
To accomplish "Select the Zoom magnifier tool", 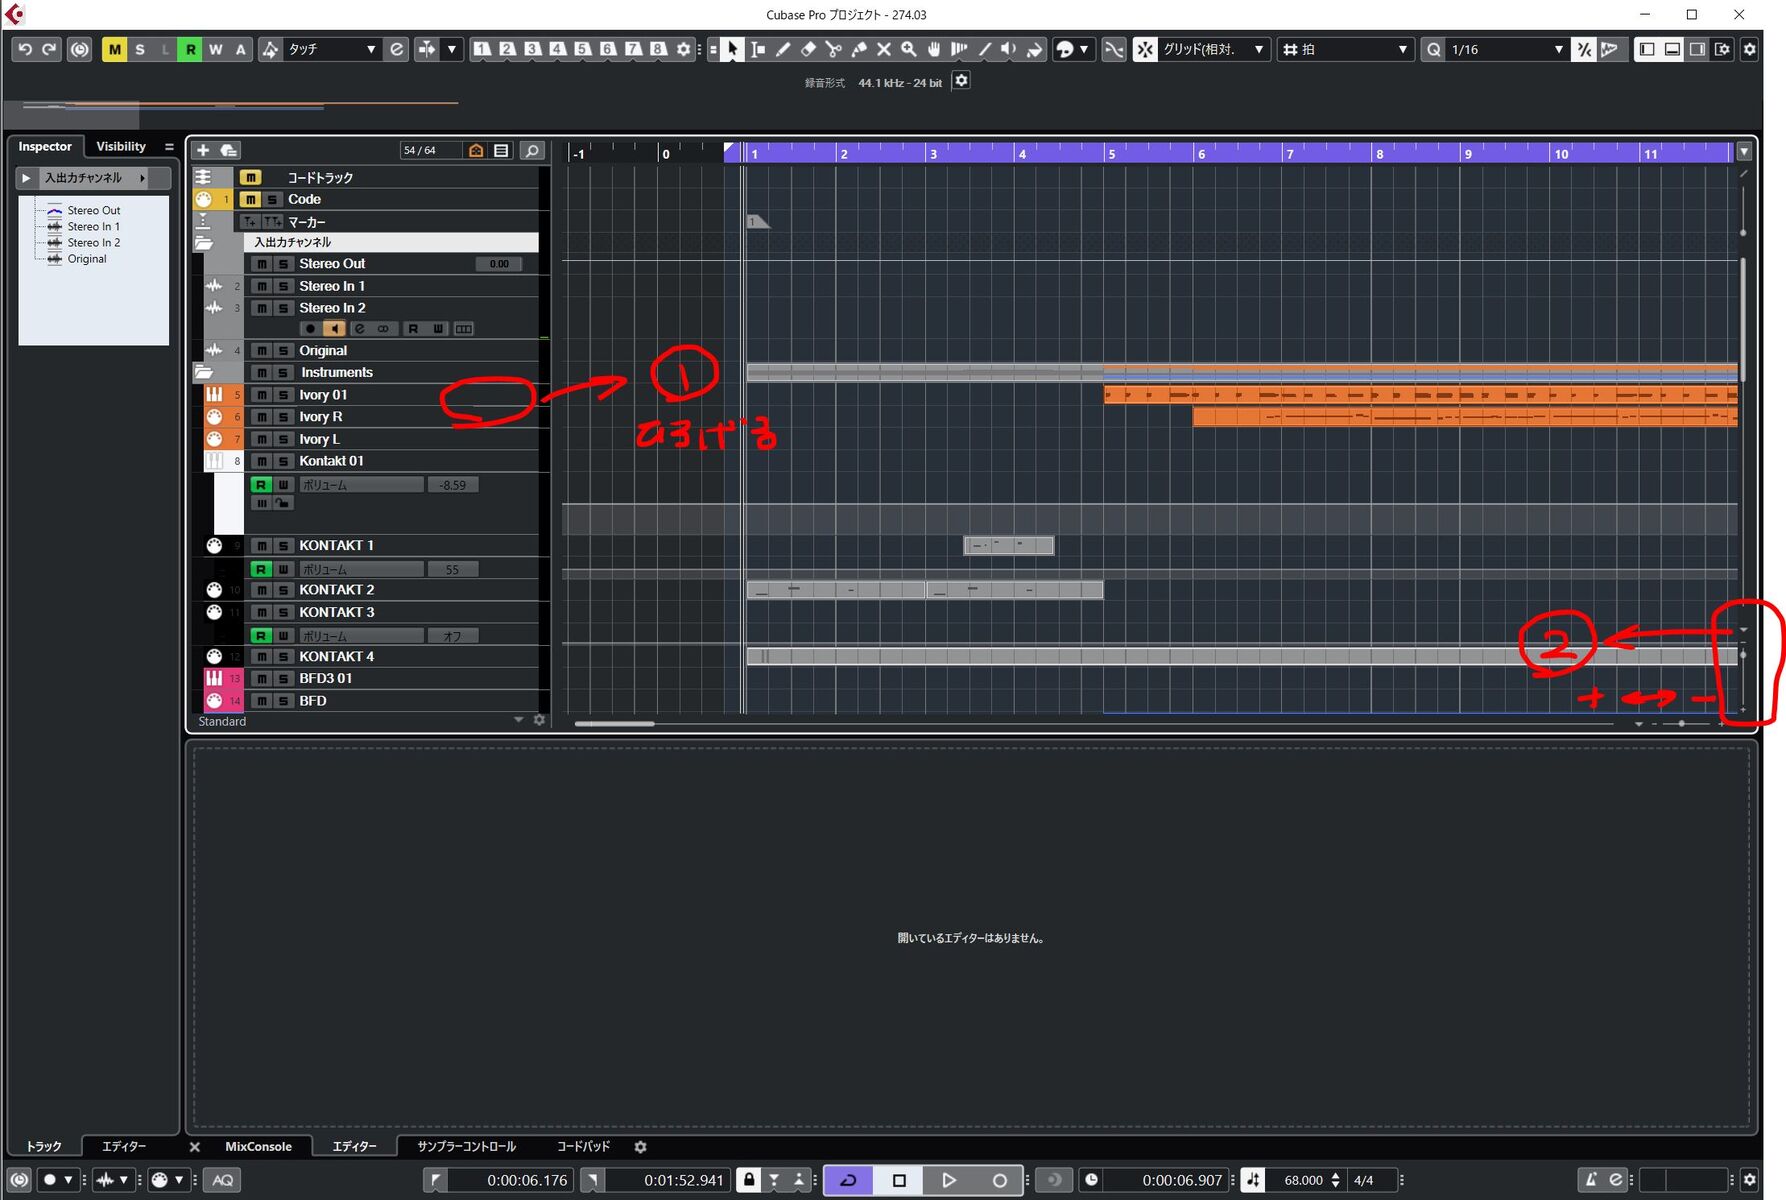I will click(x=908, y=49).
